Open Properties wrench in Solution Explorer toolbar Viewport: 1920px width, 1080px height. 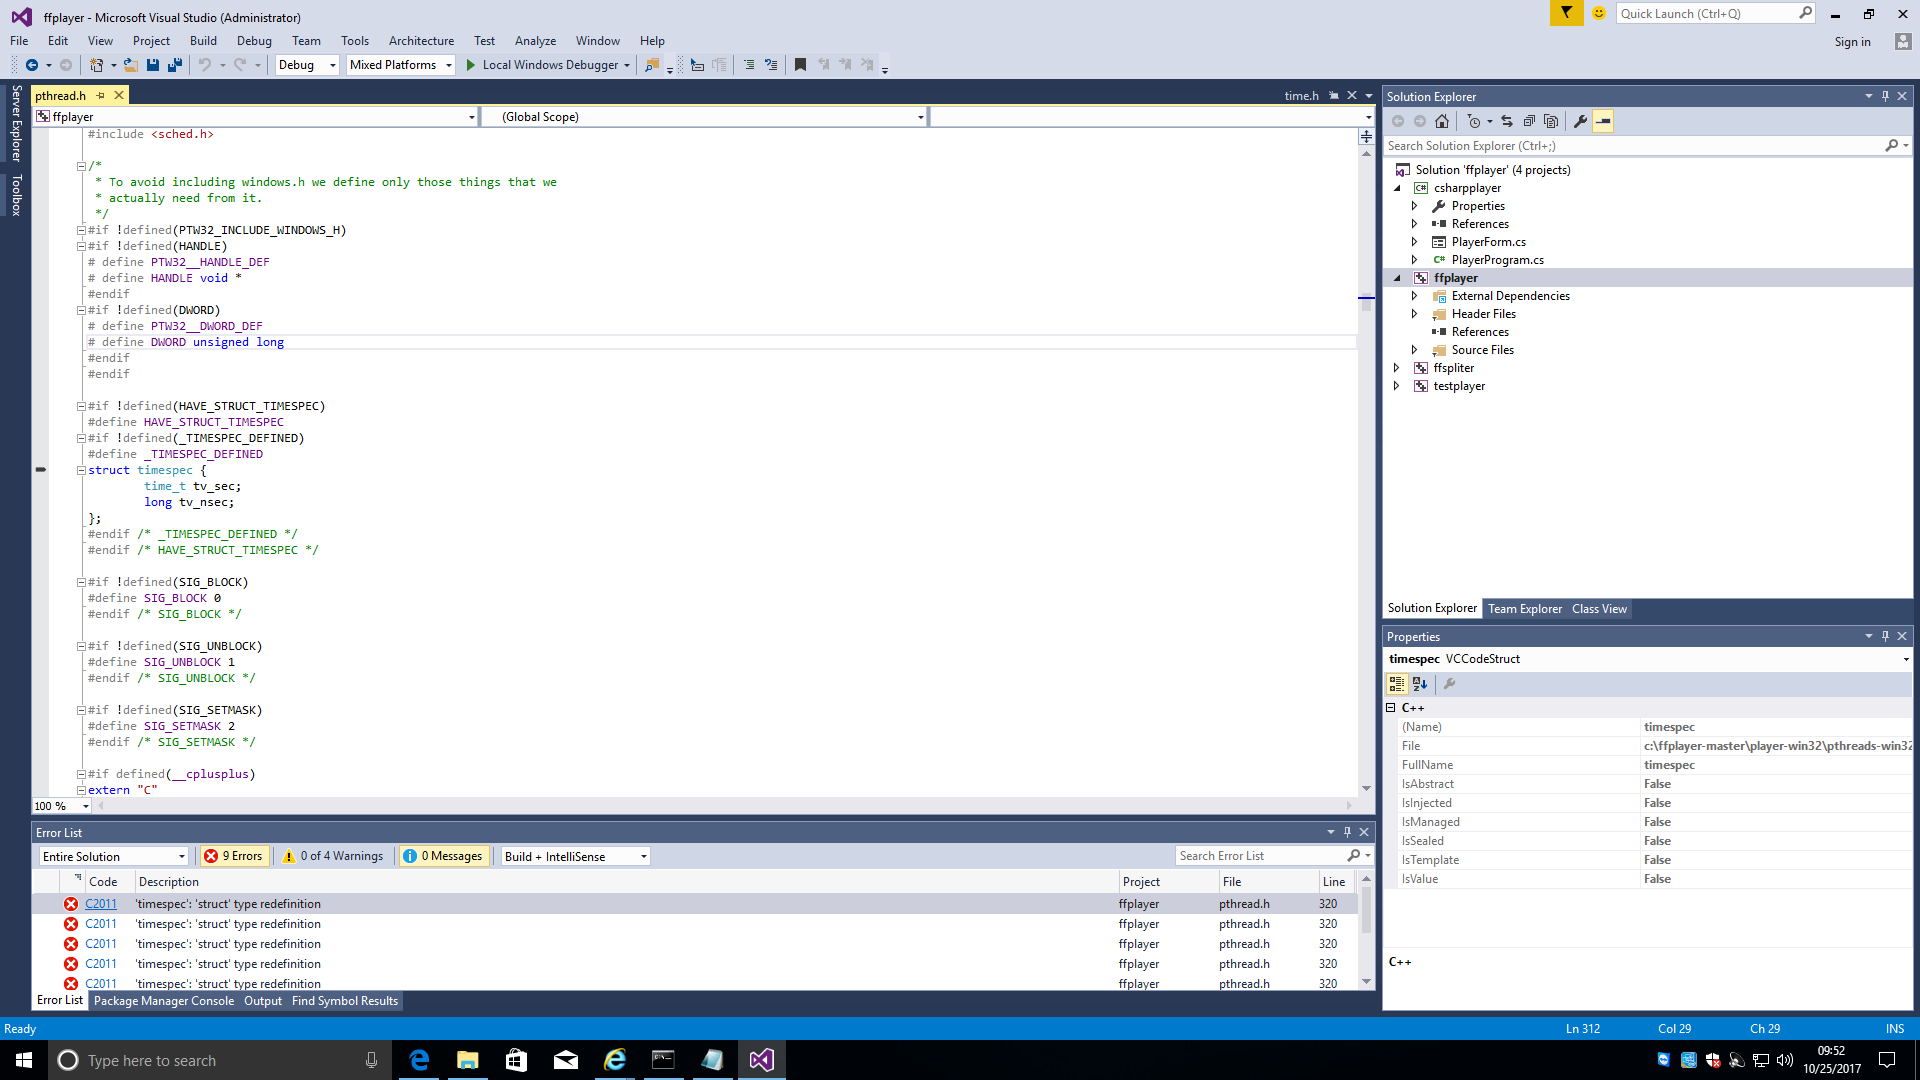1580,122
